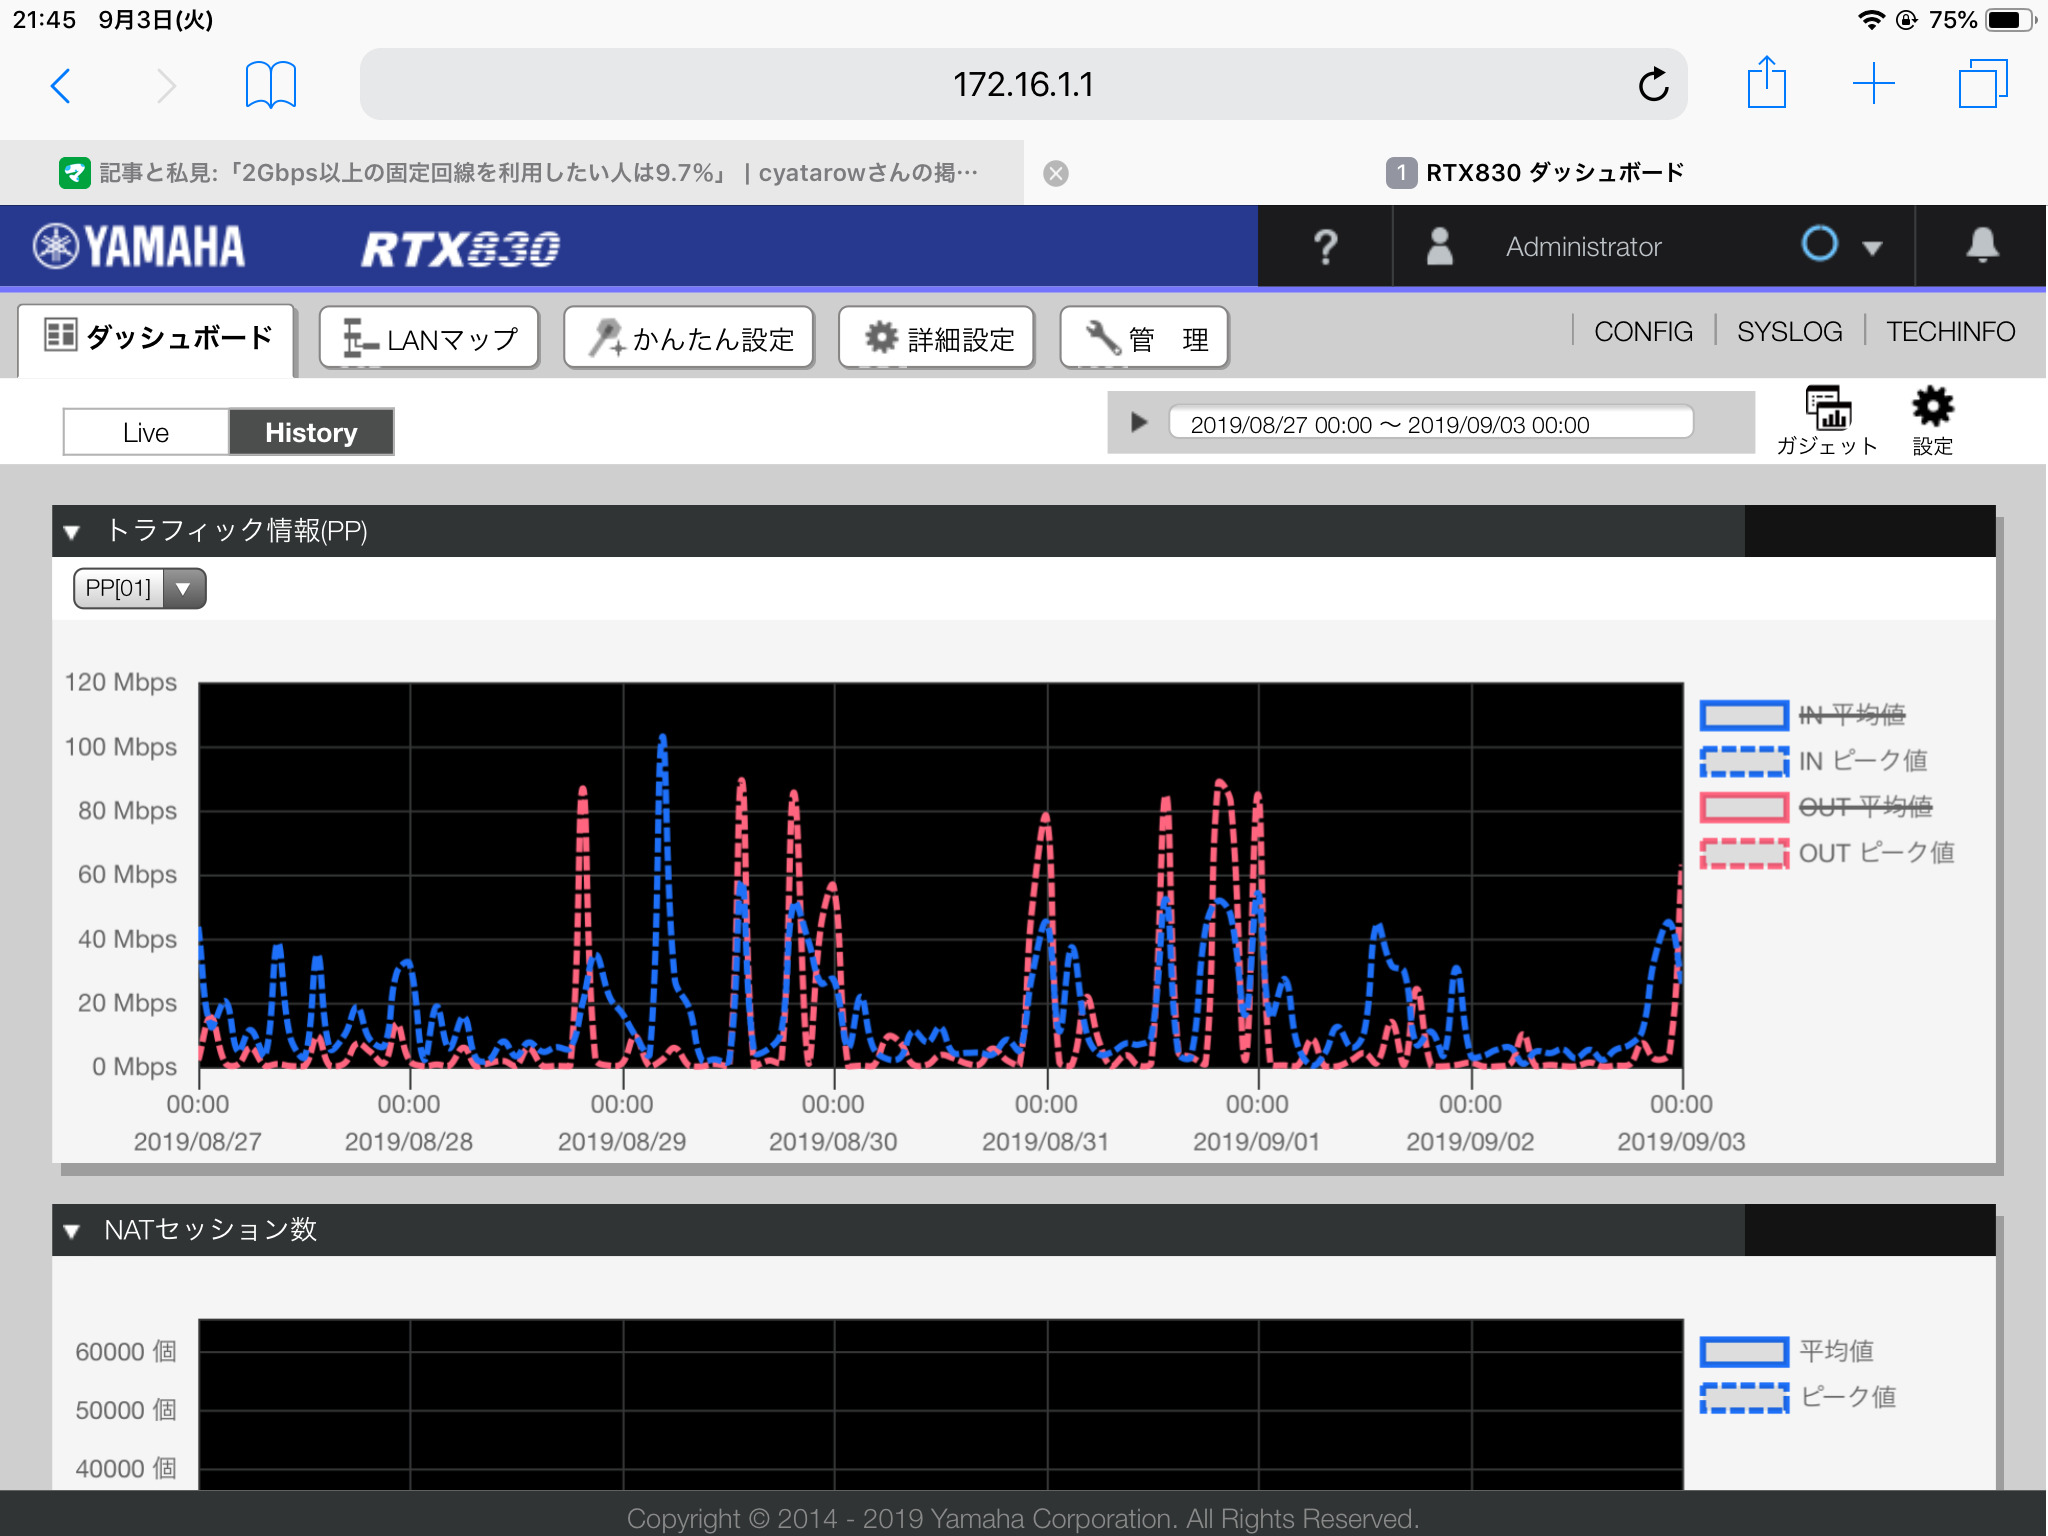Reload the page with refresh icon
This screenshot has height=1536, width=2048.
coord(1653,85)
